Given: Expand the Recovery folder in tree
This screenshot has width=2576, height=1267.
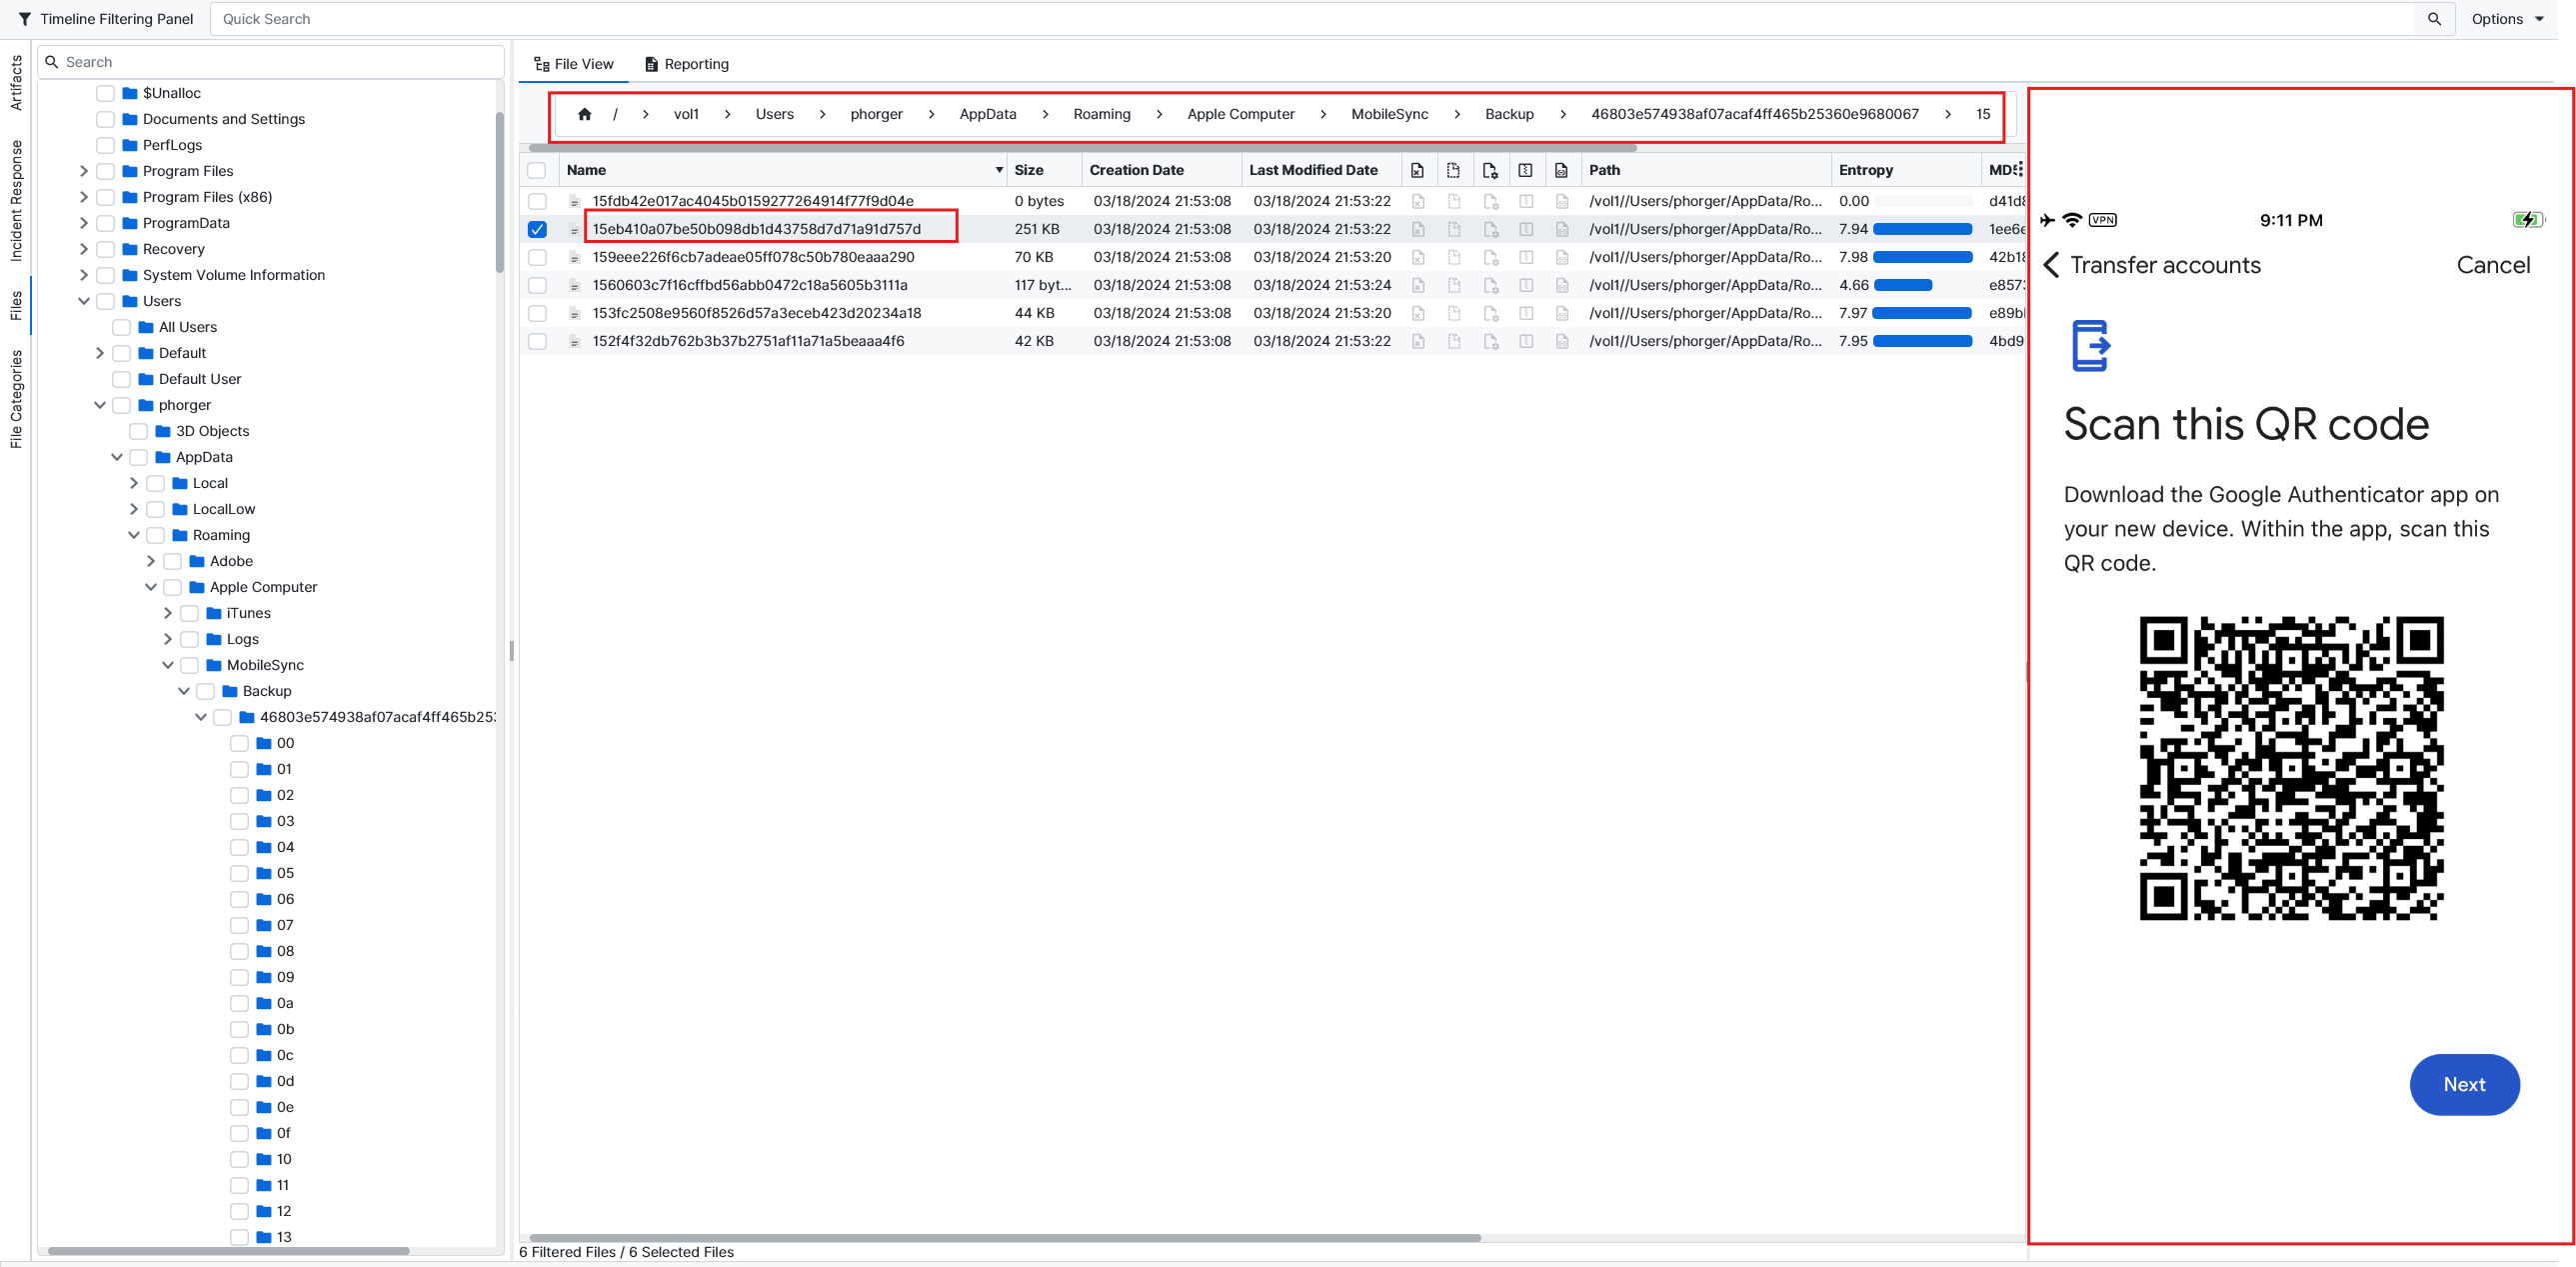Looking at the screenshot, I should [84, 249].
